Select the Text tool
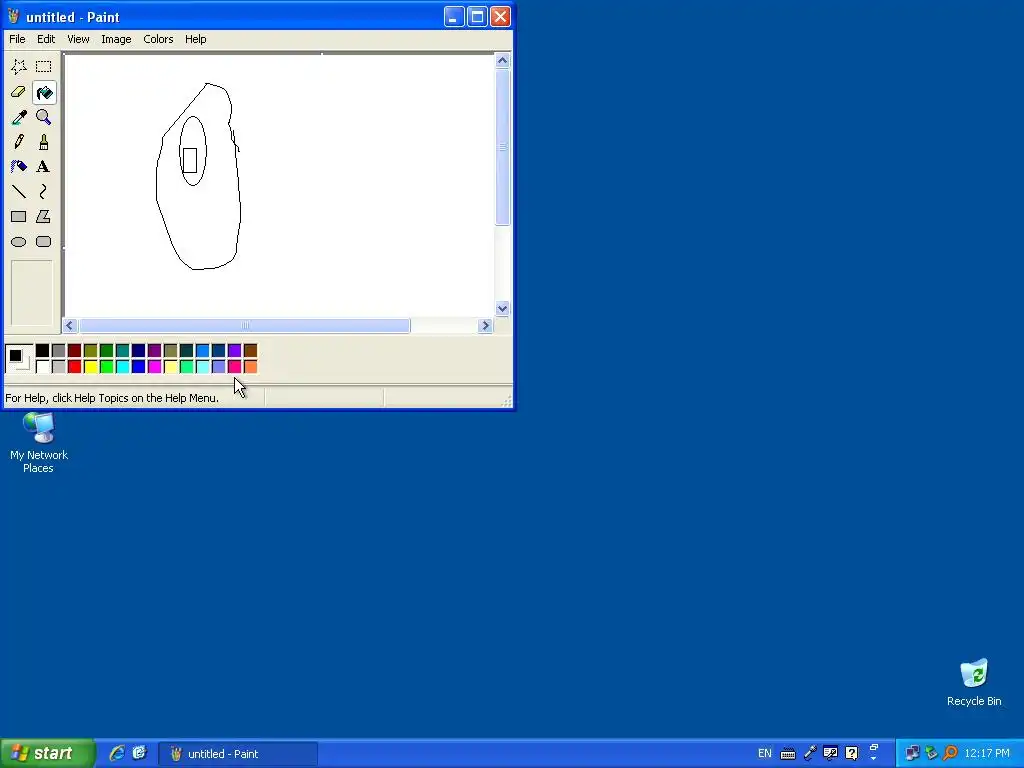Viewport: 1024px width, 768px height. 44,167
